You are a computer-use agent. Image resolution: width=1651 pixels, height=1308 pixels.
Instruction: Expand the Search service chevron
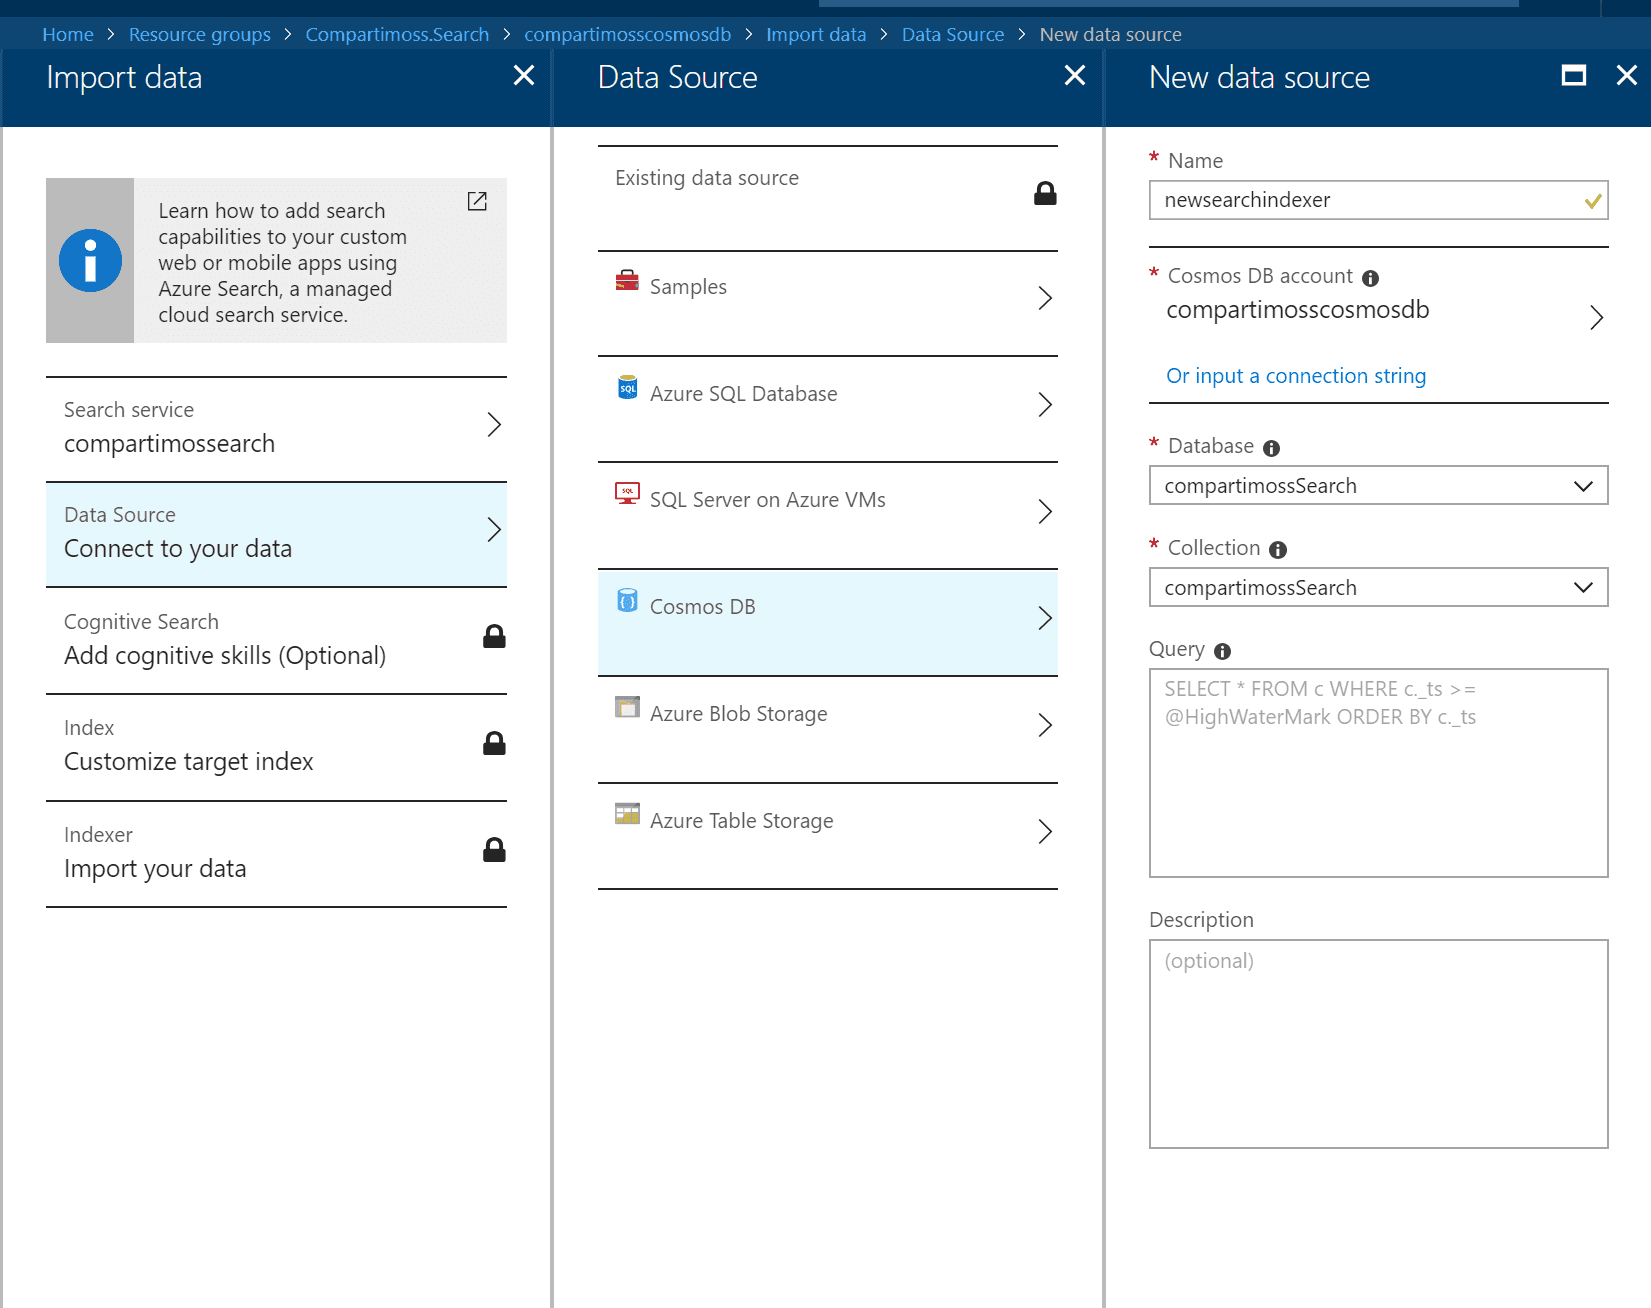[494, 425]
